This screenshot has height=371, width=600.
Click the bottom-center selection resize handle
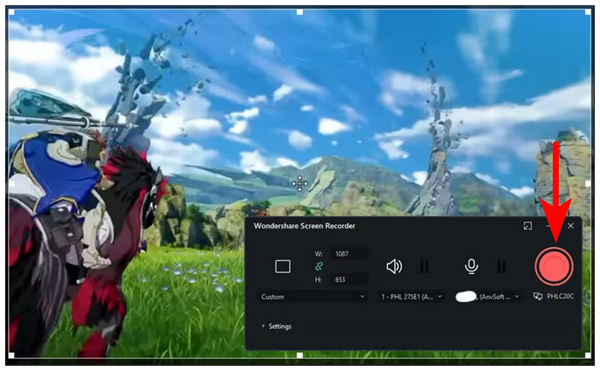(300, 355)
